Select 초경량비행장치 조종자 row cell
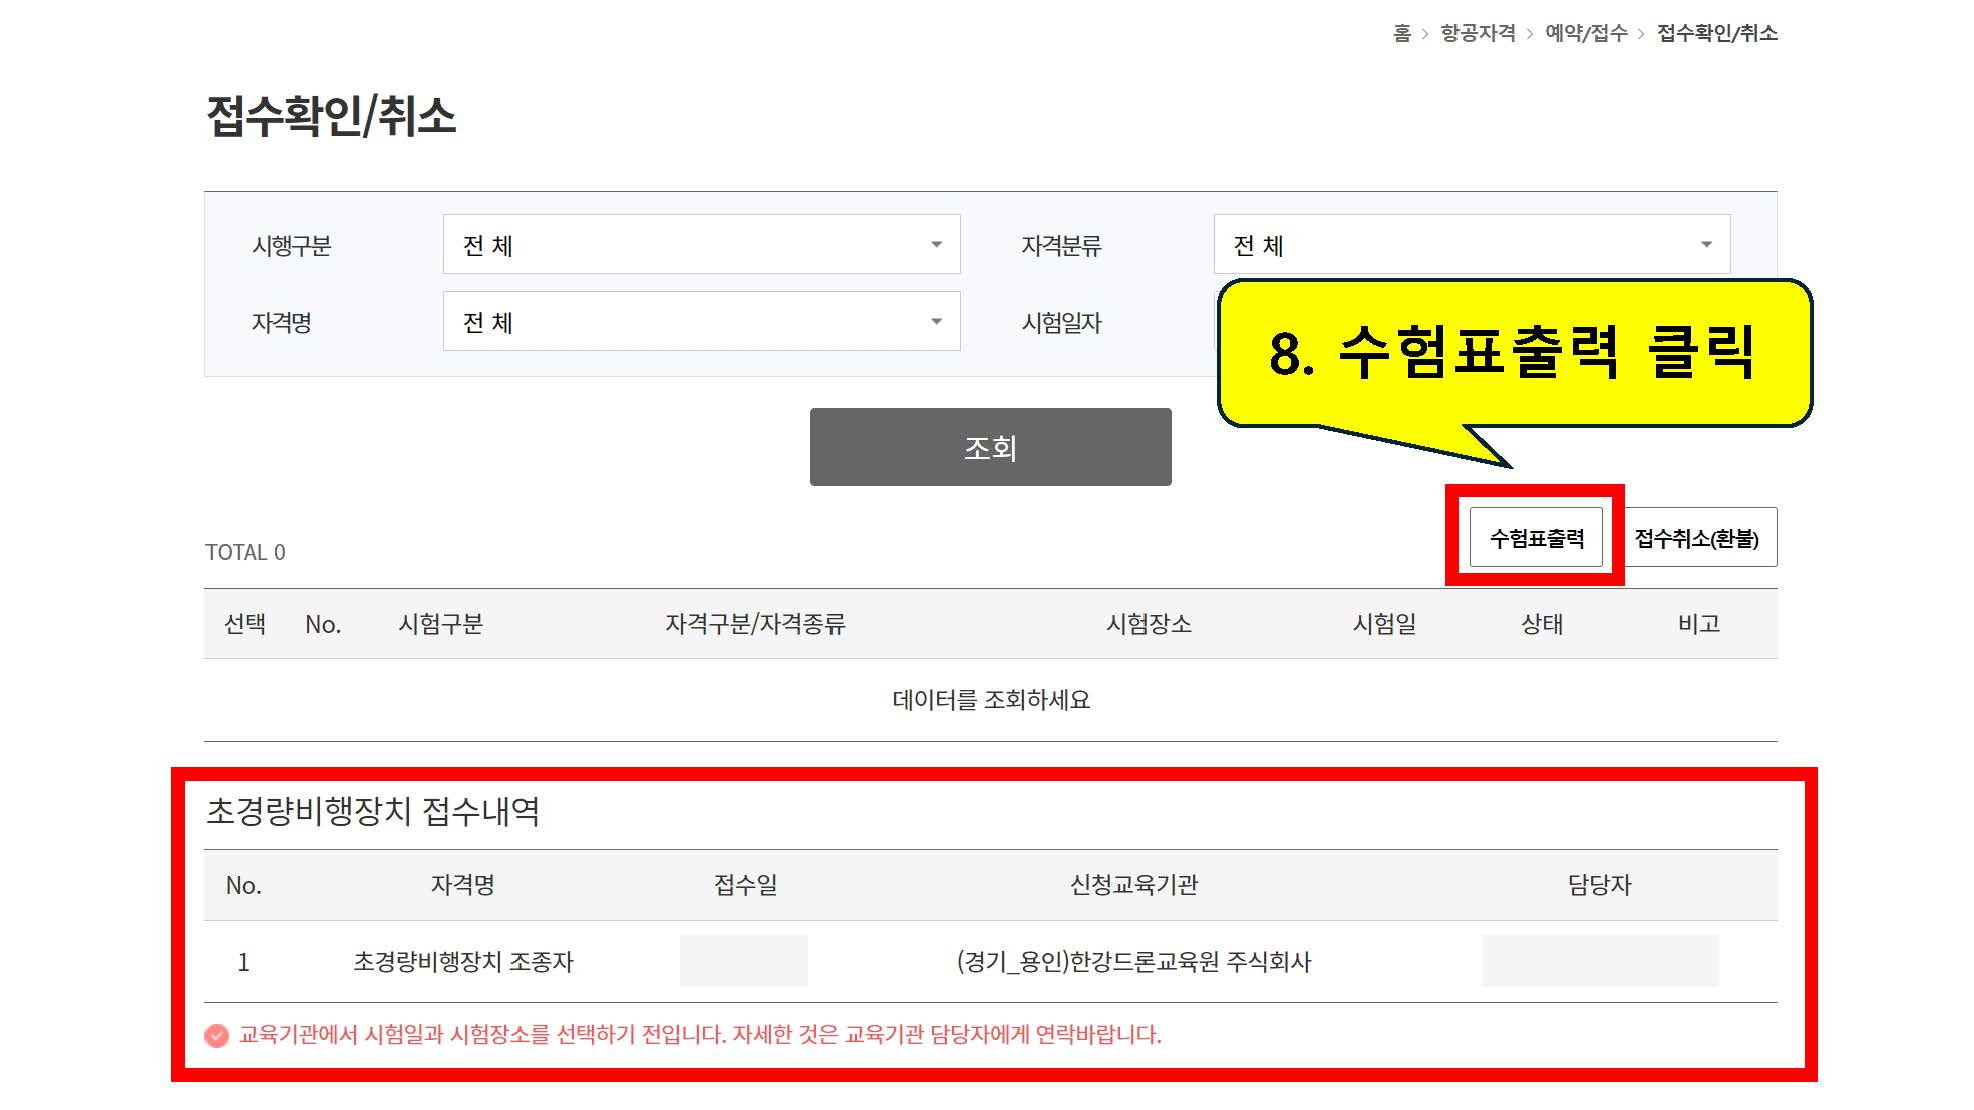 [463, 961]
